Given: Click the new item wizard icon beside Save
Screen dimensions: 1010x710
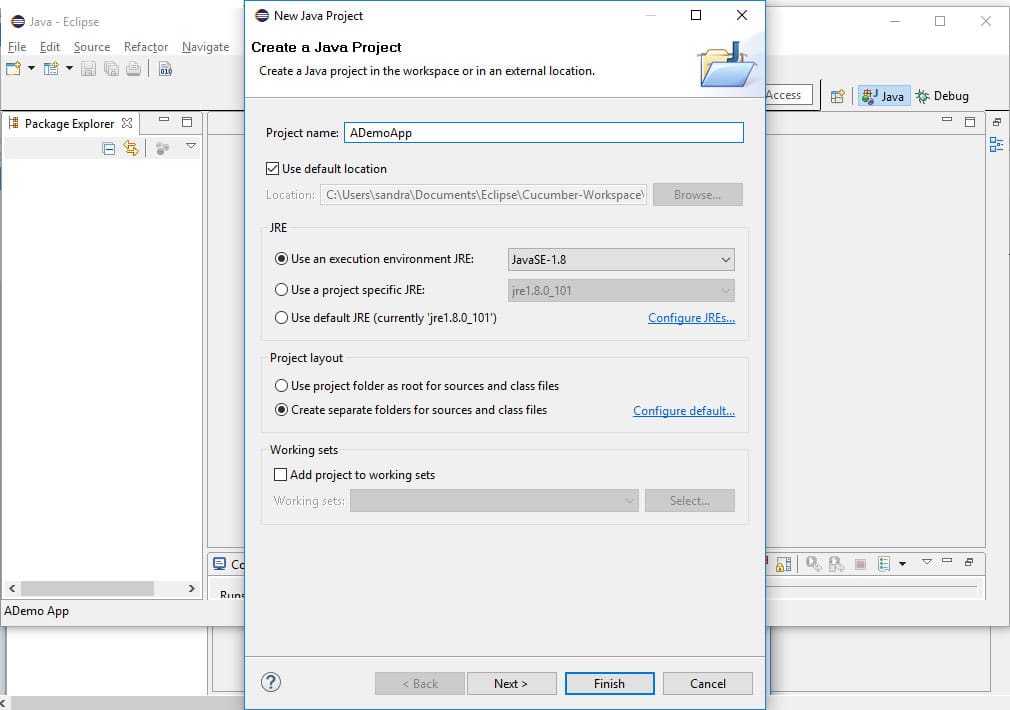Looking at the screenshot, I should pos(51,69).
